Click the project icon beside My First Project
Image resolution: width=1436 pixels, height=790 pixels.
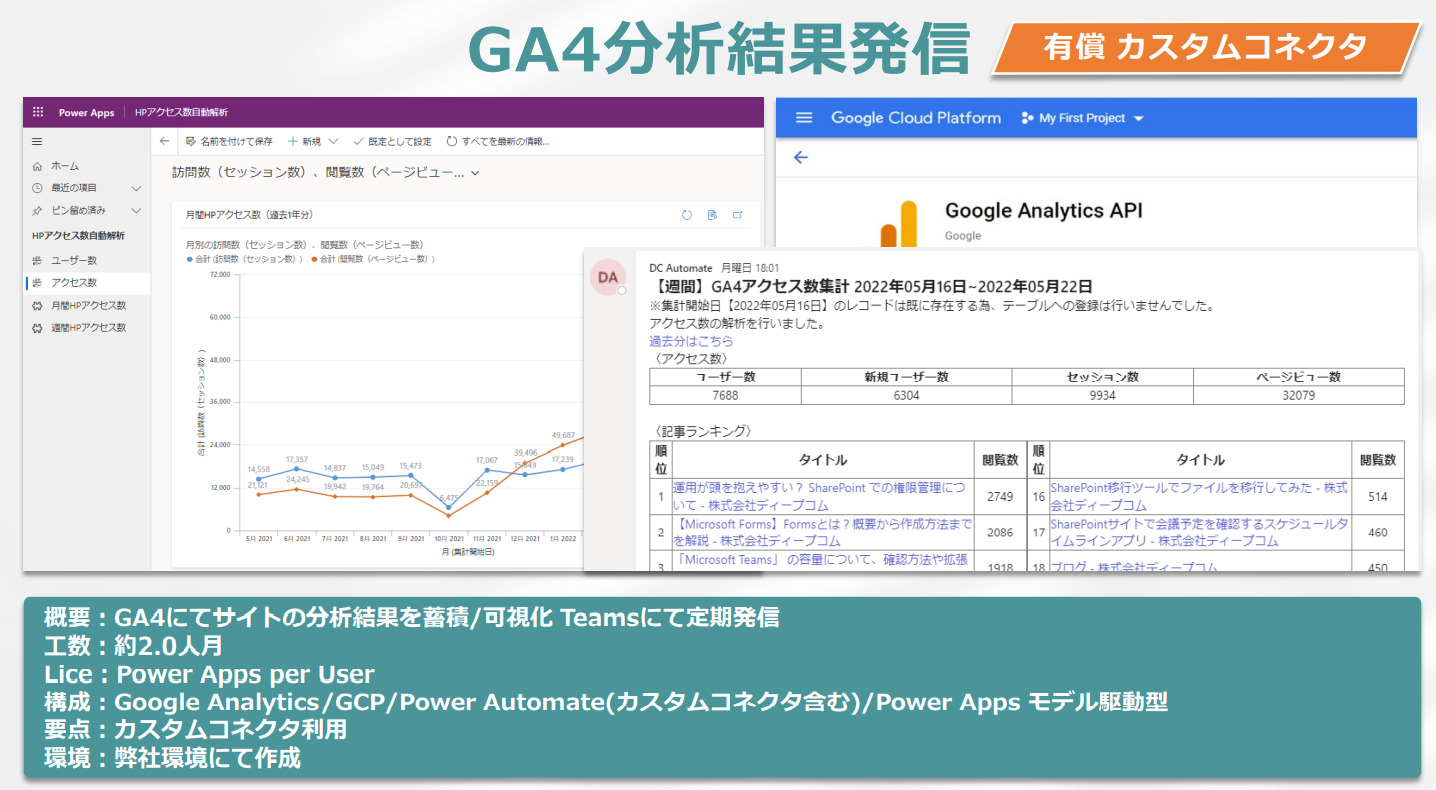pos(1027,118)
